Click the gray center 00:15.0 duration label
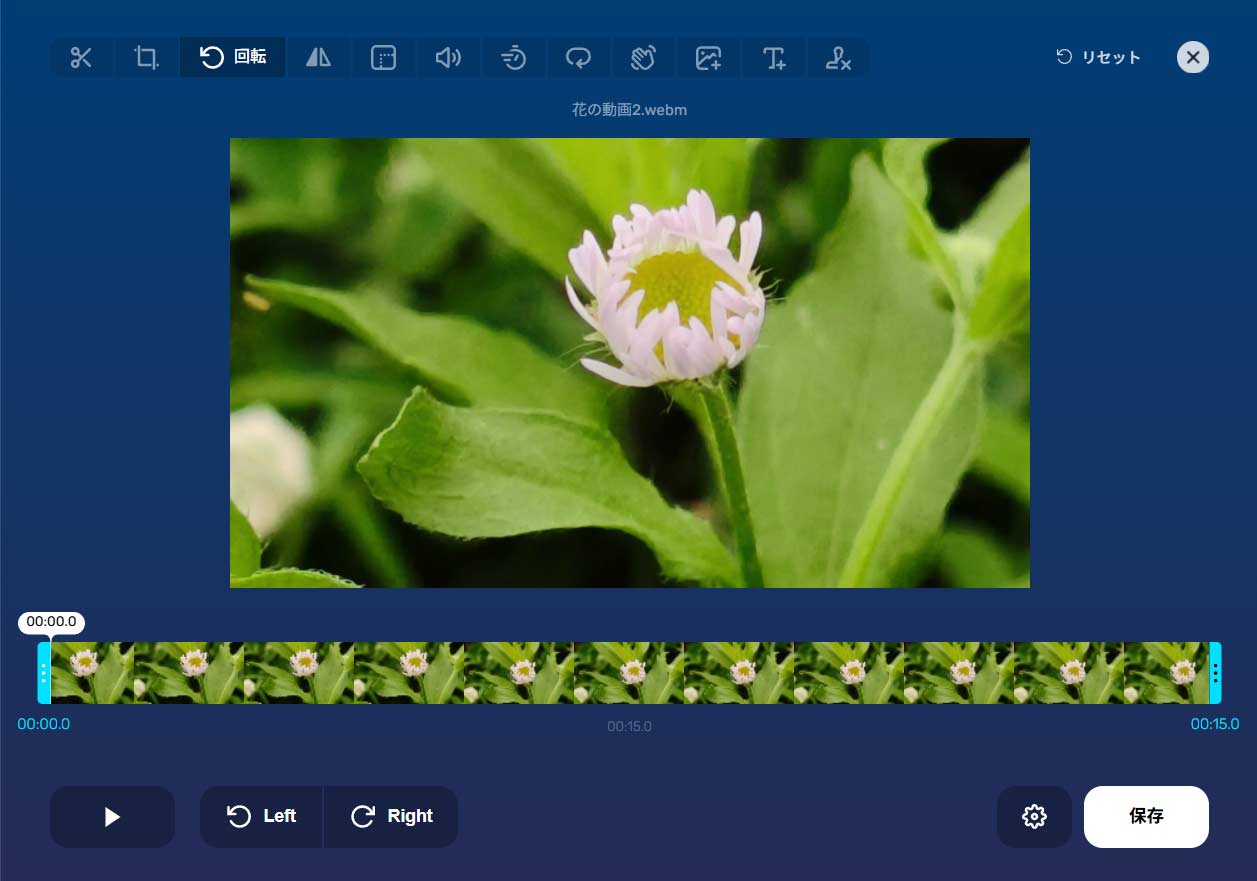This screenshot has width=1257, height=881. (629, 726)
